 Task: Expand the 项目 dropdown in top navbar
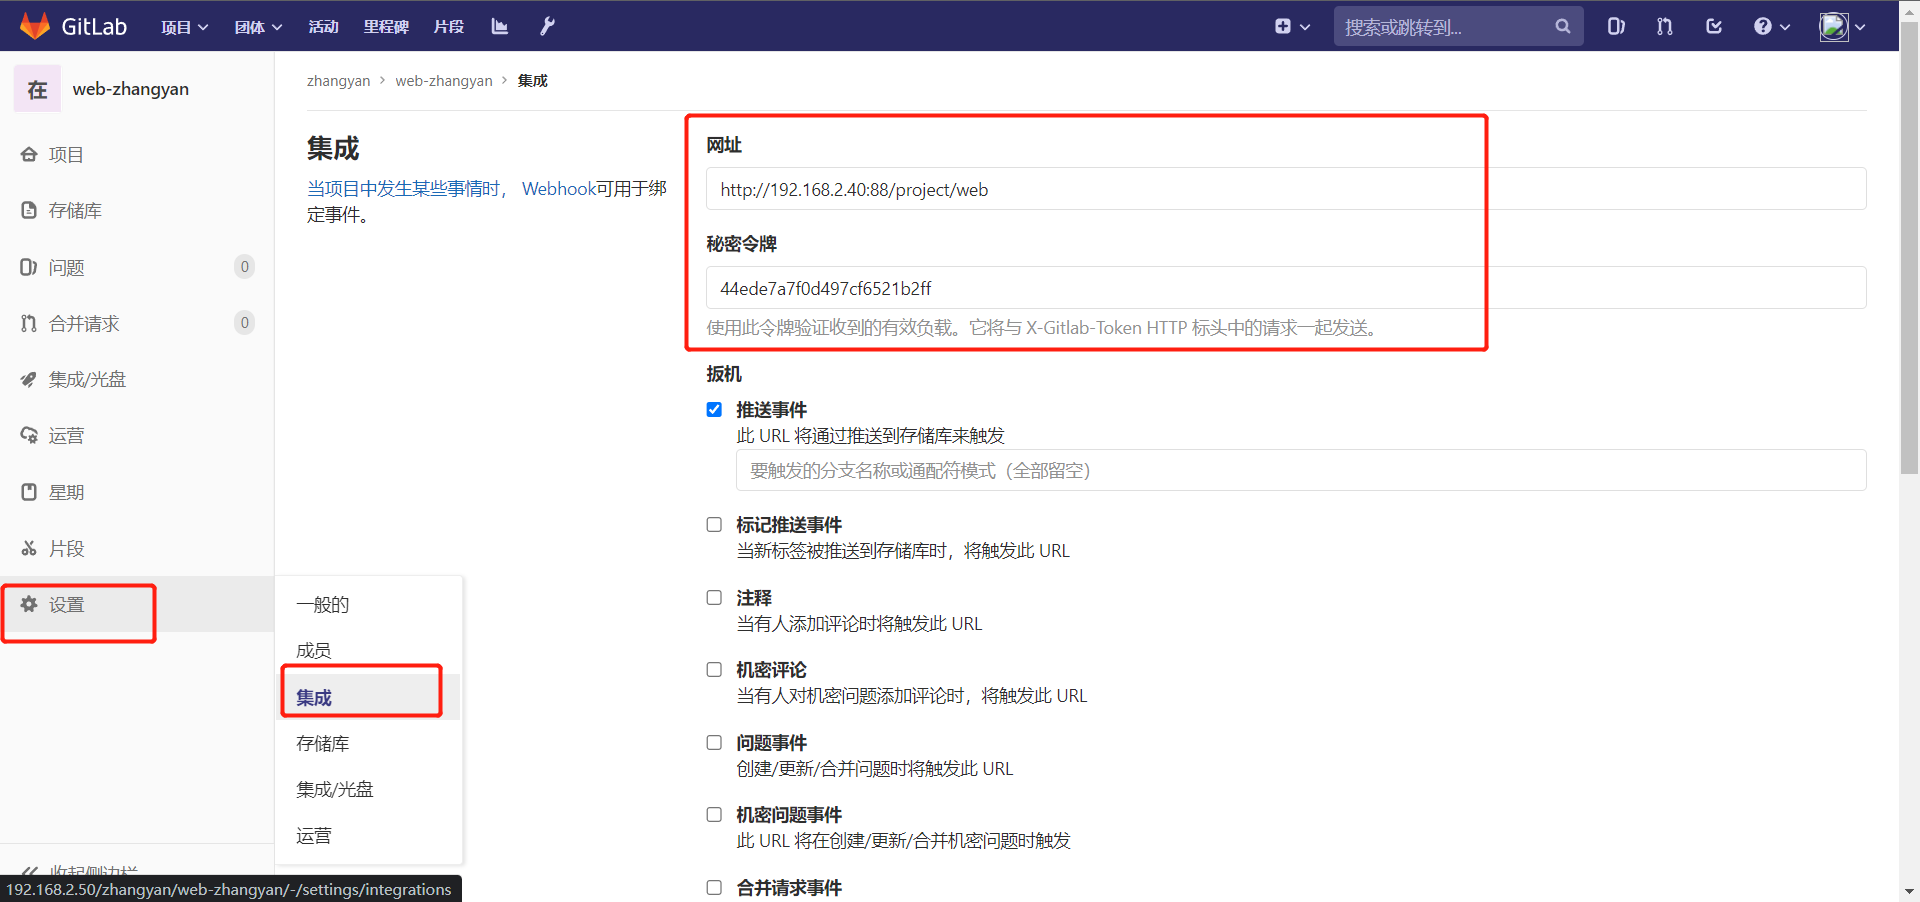pos(184,27)
